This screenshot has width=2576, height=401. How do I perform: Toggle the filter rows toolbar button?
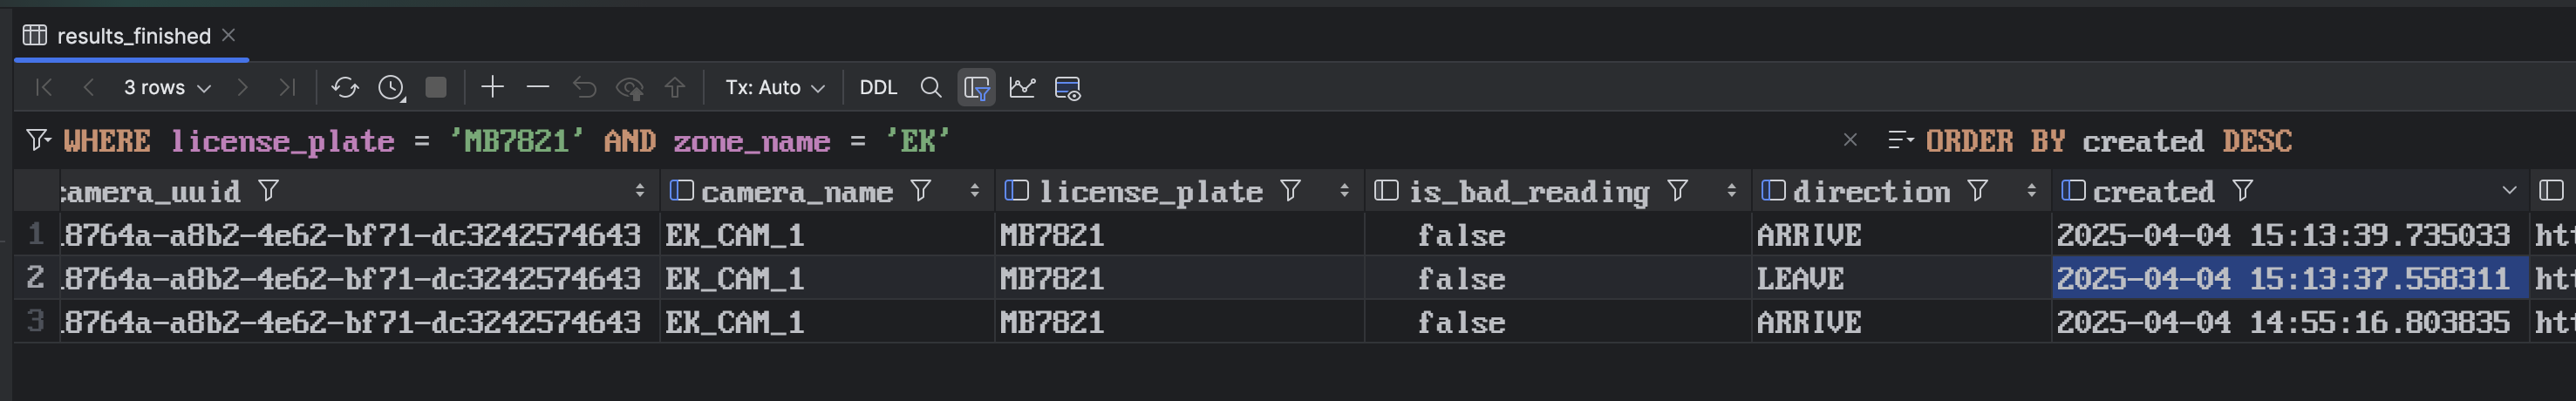tap(977, 88)
